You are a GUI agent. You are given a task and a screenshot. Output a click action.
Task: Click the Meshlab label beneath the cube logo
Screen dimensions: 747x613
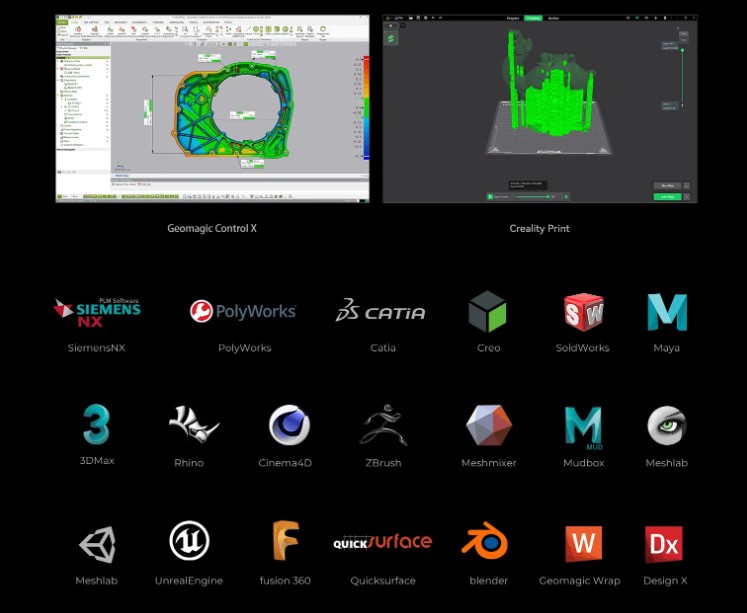click(97, 581)
